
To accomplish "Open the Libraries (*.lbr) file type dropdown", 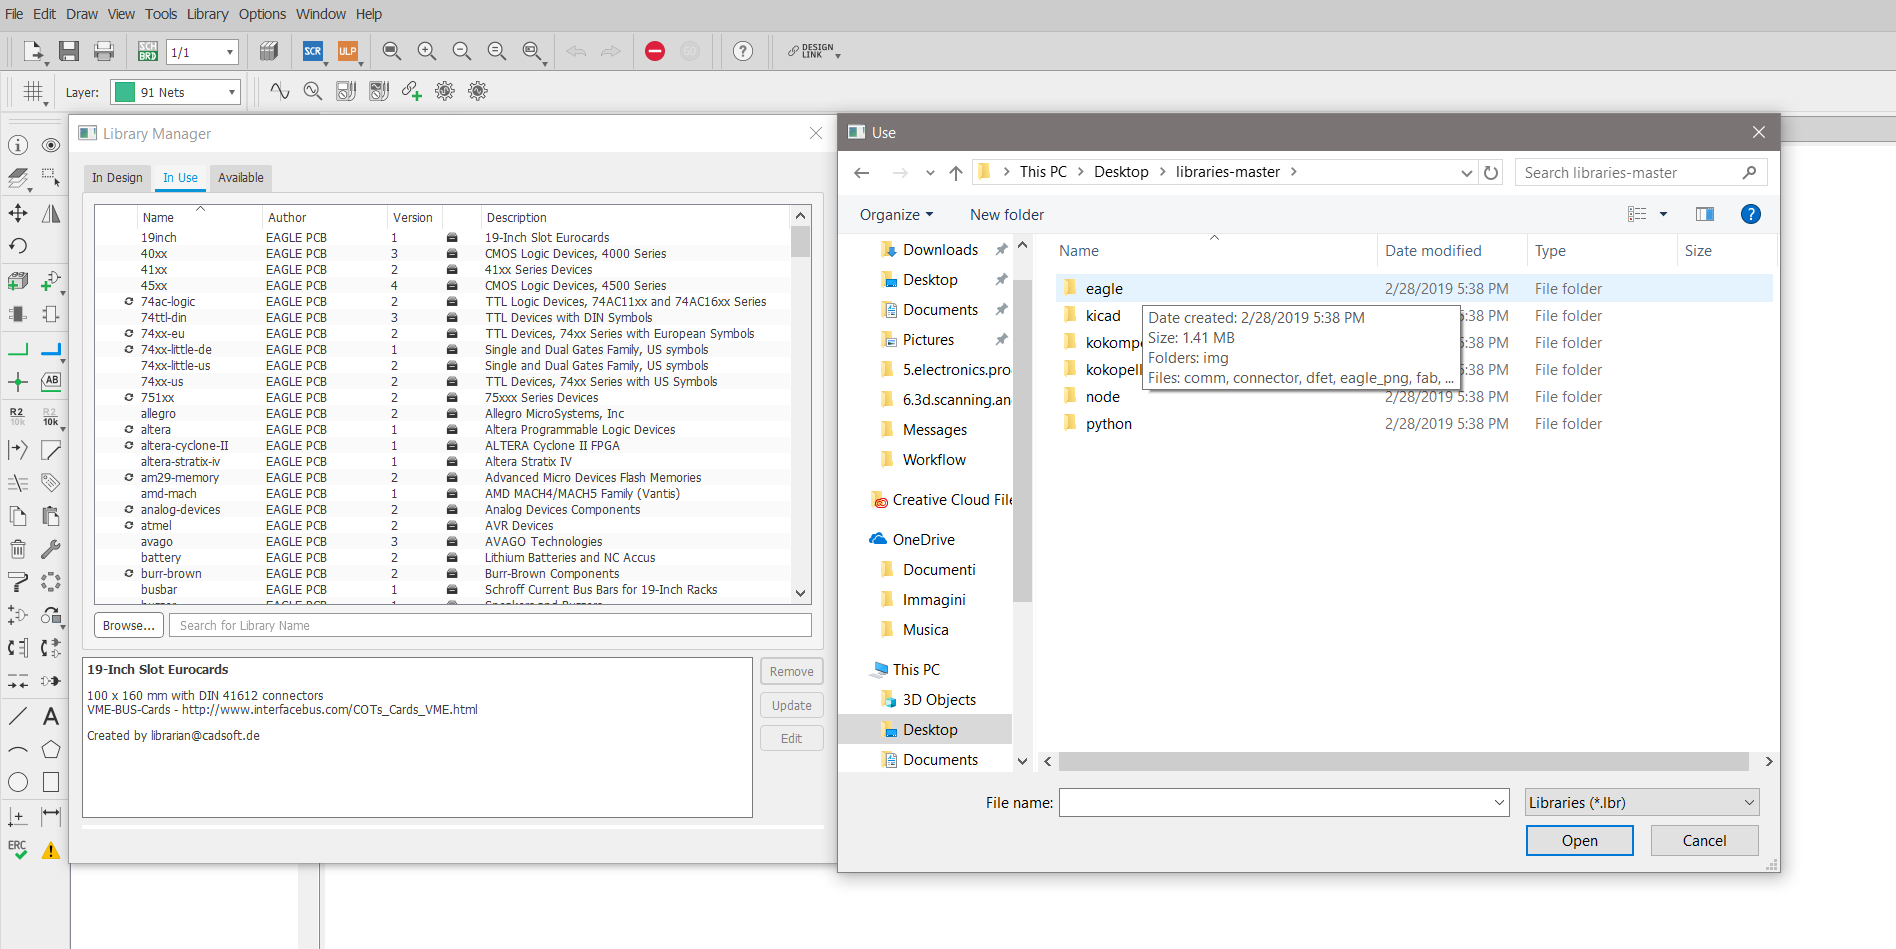I will point(1642,802).
